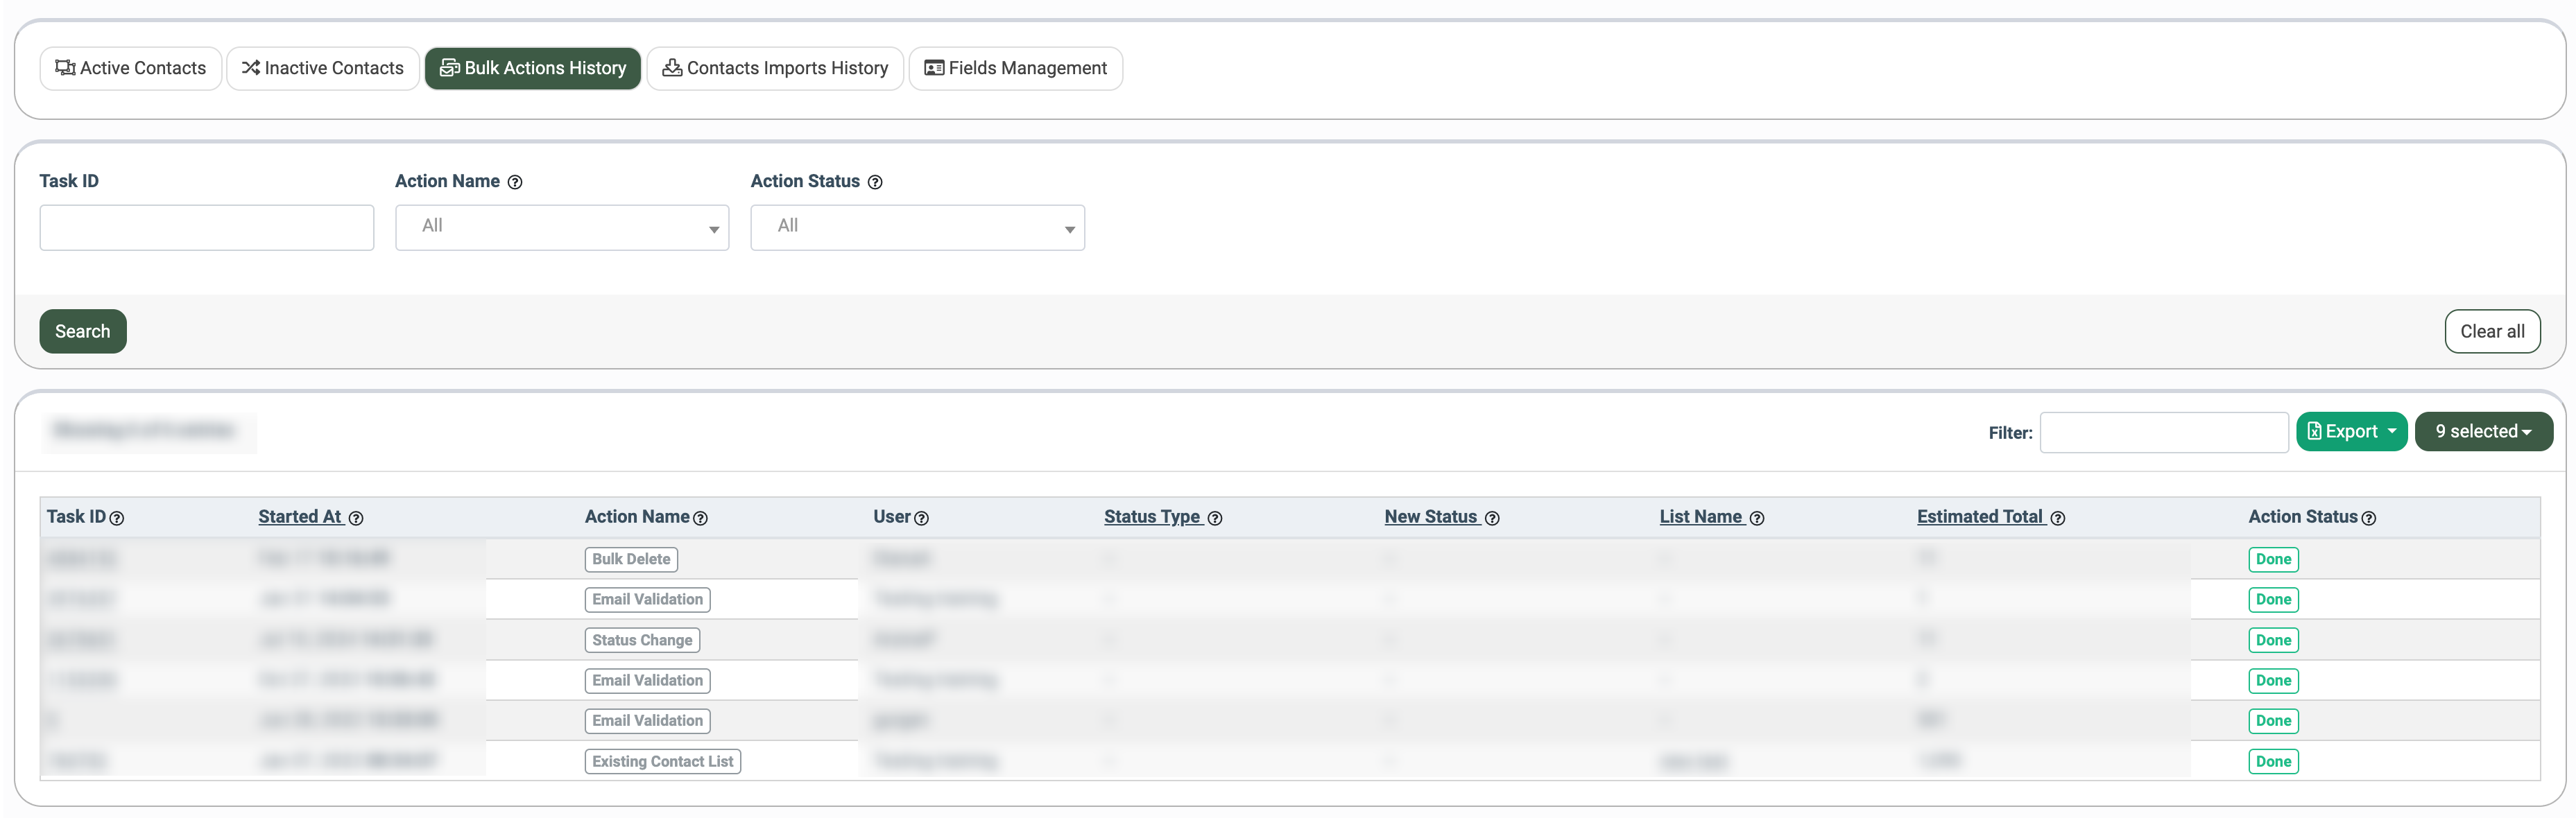Focus the Task ID input field
Screen dimensions: 2576x818
coord(207,228)
